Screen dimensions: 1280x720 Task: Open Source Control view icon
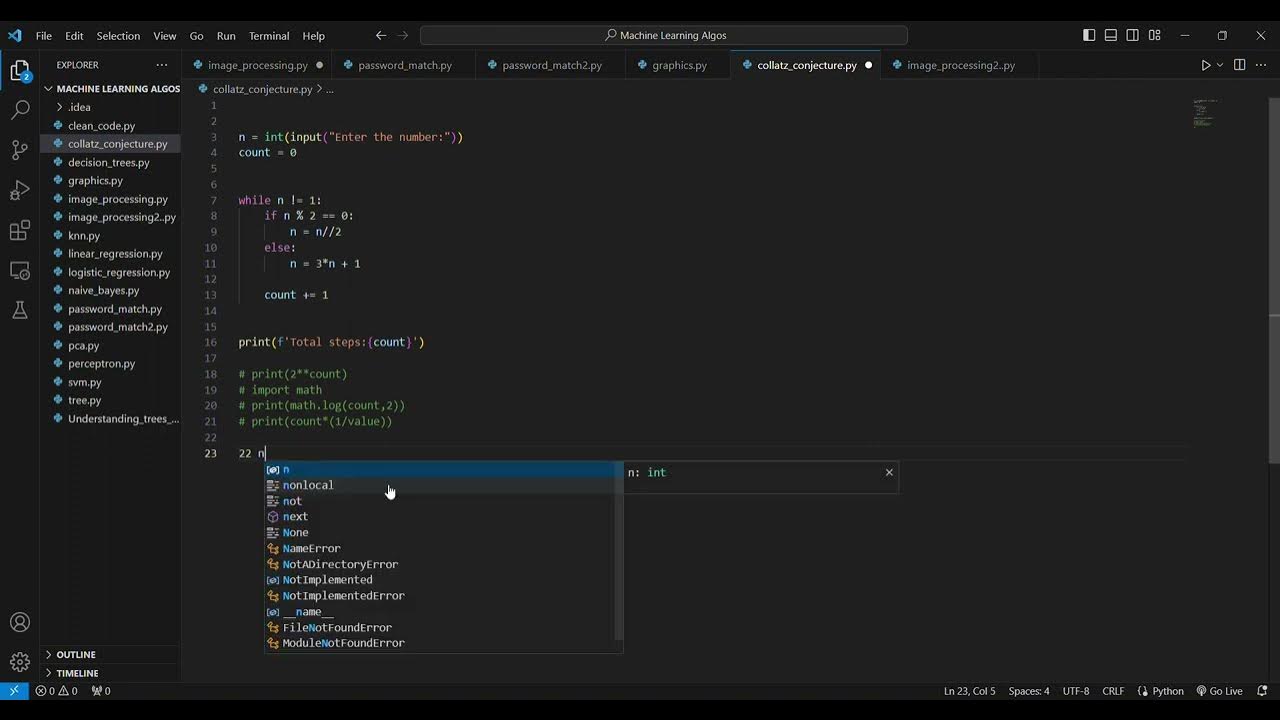[x=20, y=150]
